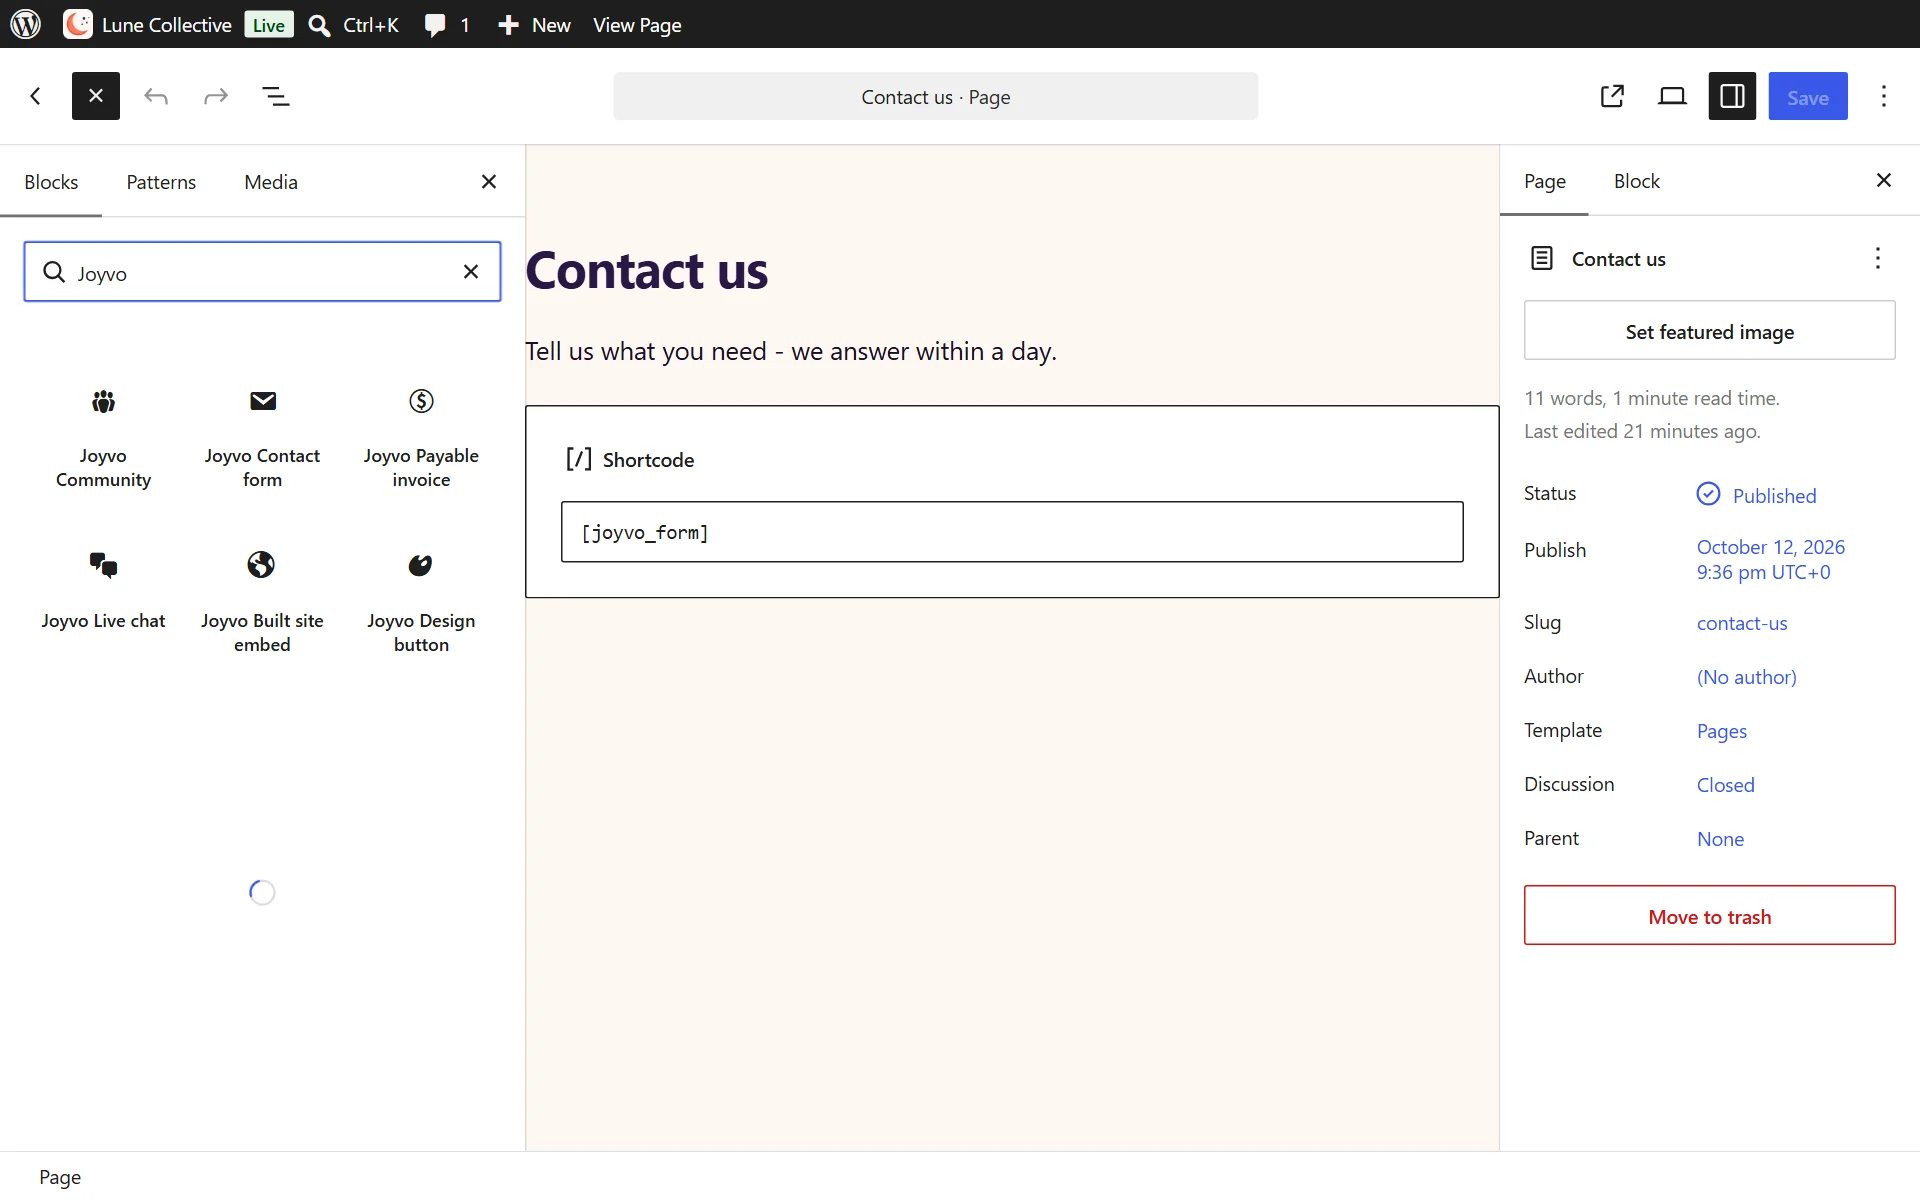Screen dimensions: 1920x1200
Task: Click the New plus icon
Action: pos(508,25)
